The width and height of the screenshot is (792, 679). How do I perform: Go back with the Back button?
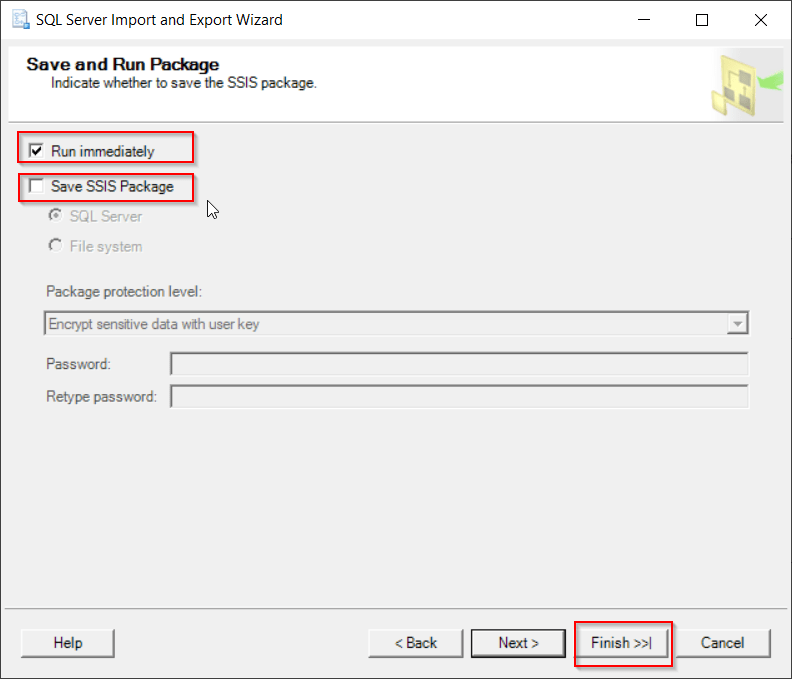(416, 643)
